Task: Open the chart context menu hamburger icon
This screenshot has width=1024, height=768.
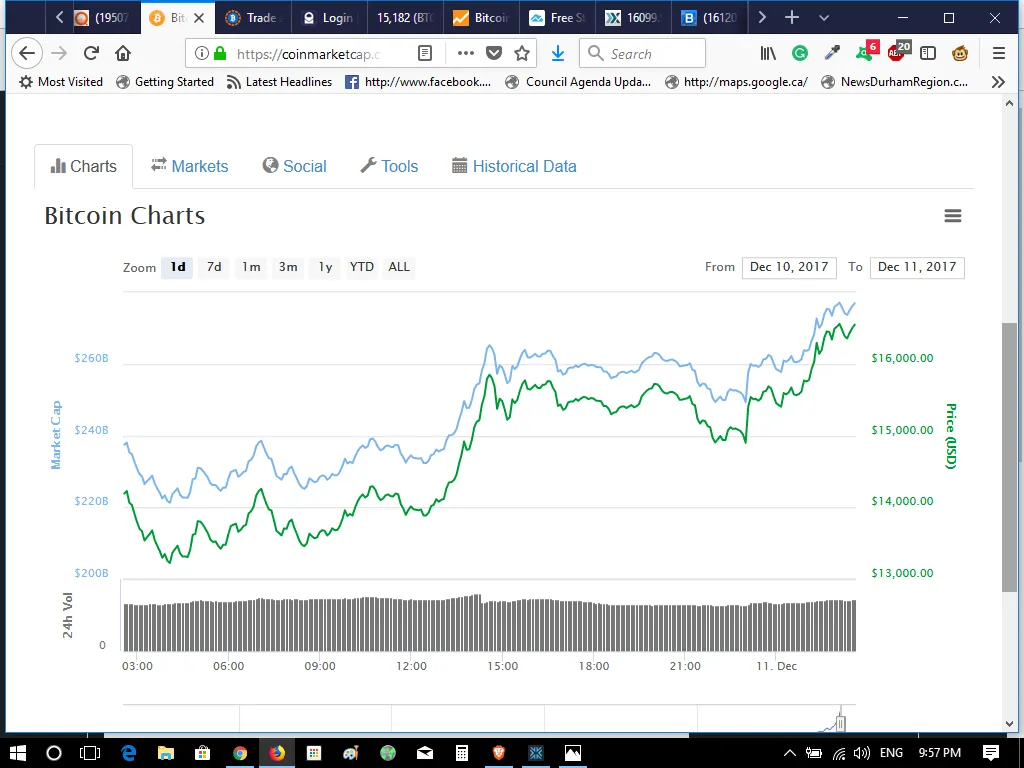Action: click(x=953, y=216)
